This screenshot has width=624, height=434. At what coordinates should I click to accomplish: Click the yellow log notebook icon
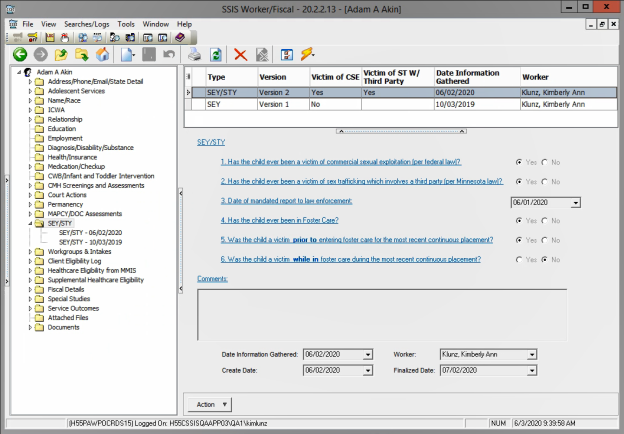point(50,37)
